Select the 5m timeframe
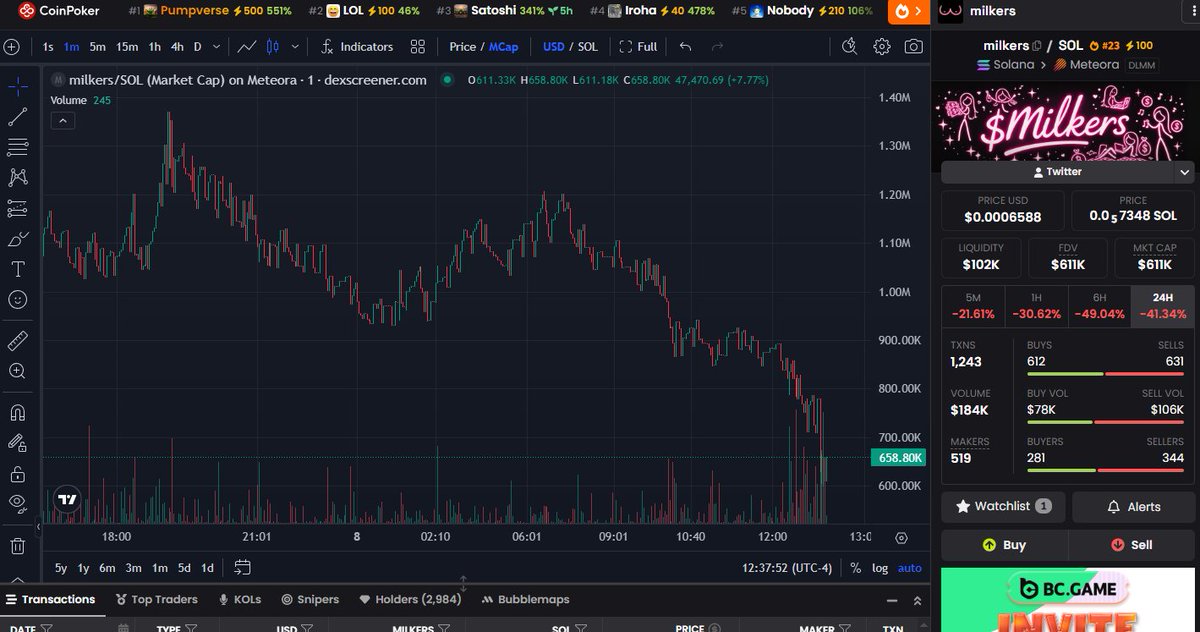Viewport: 1200px width, 632px height. [x=97, y=47]
